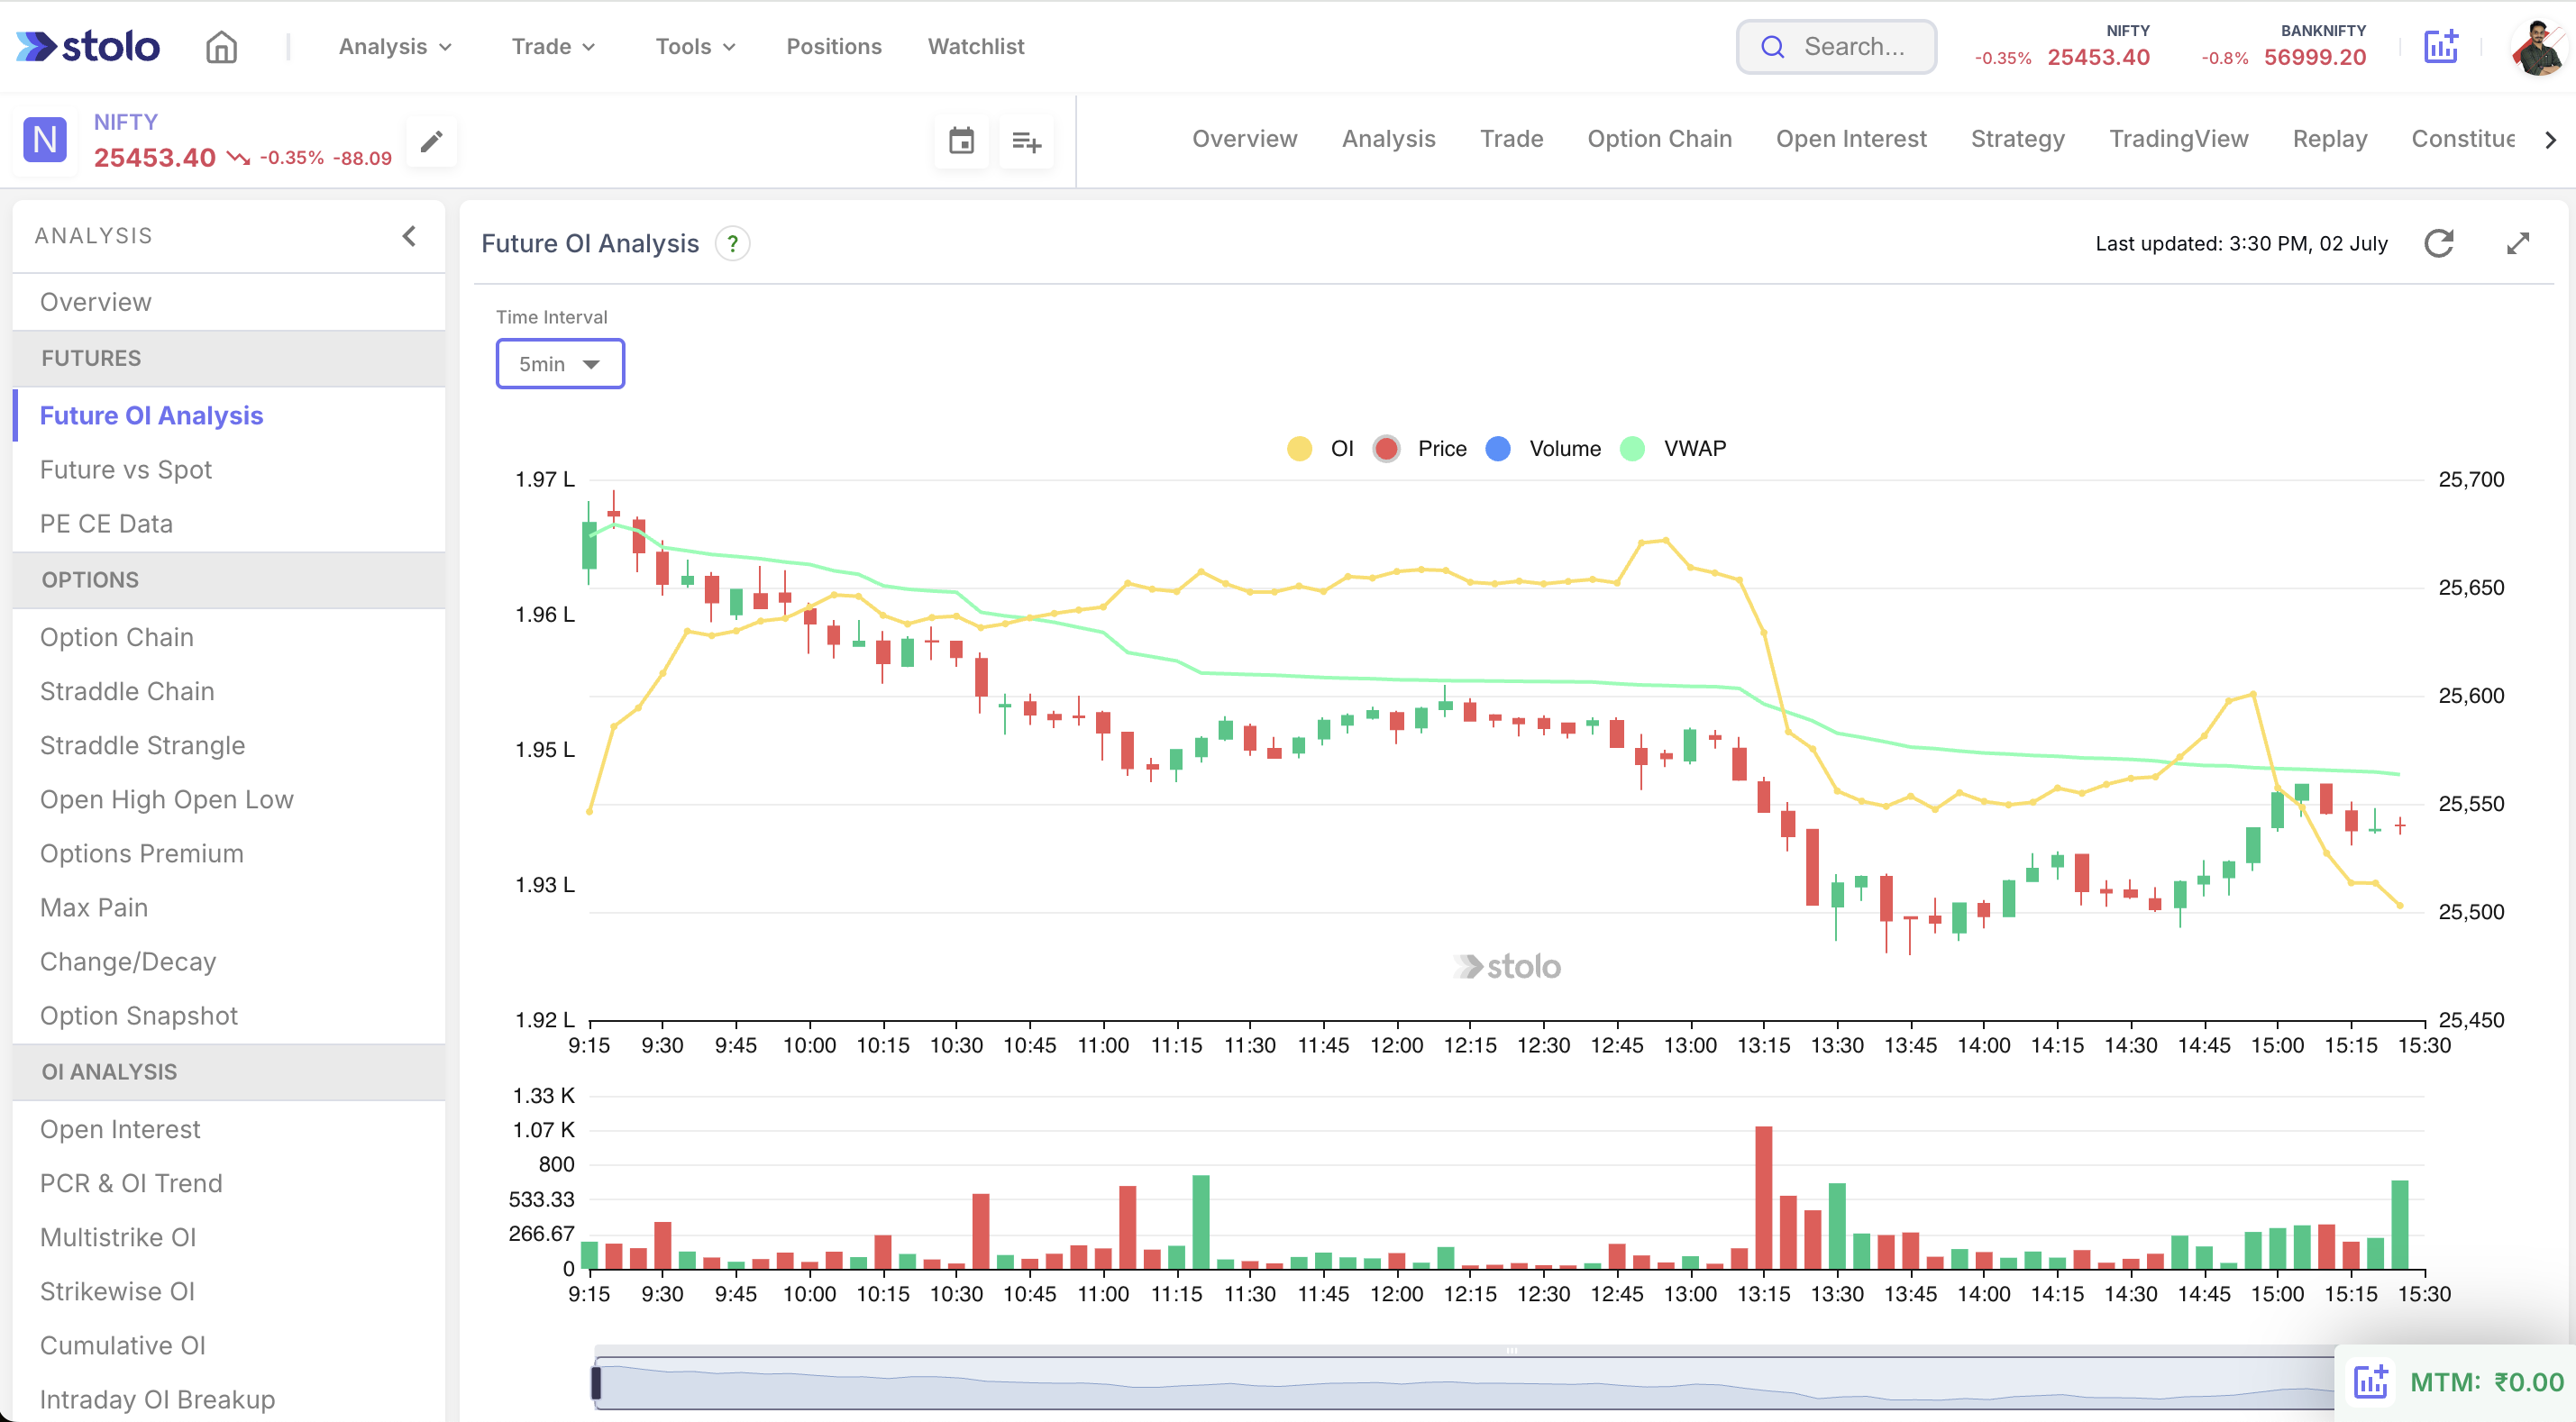Click the NIFTY symbol name text
Viewport: 2576px width, 1422px height.
click(x=126, y=122)
